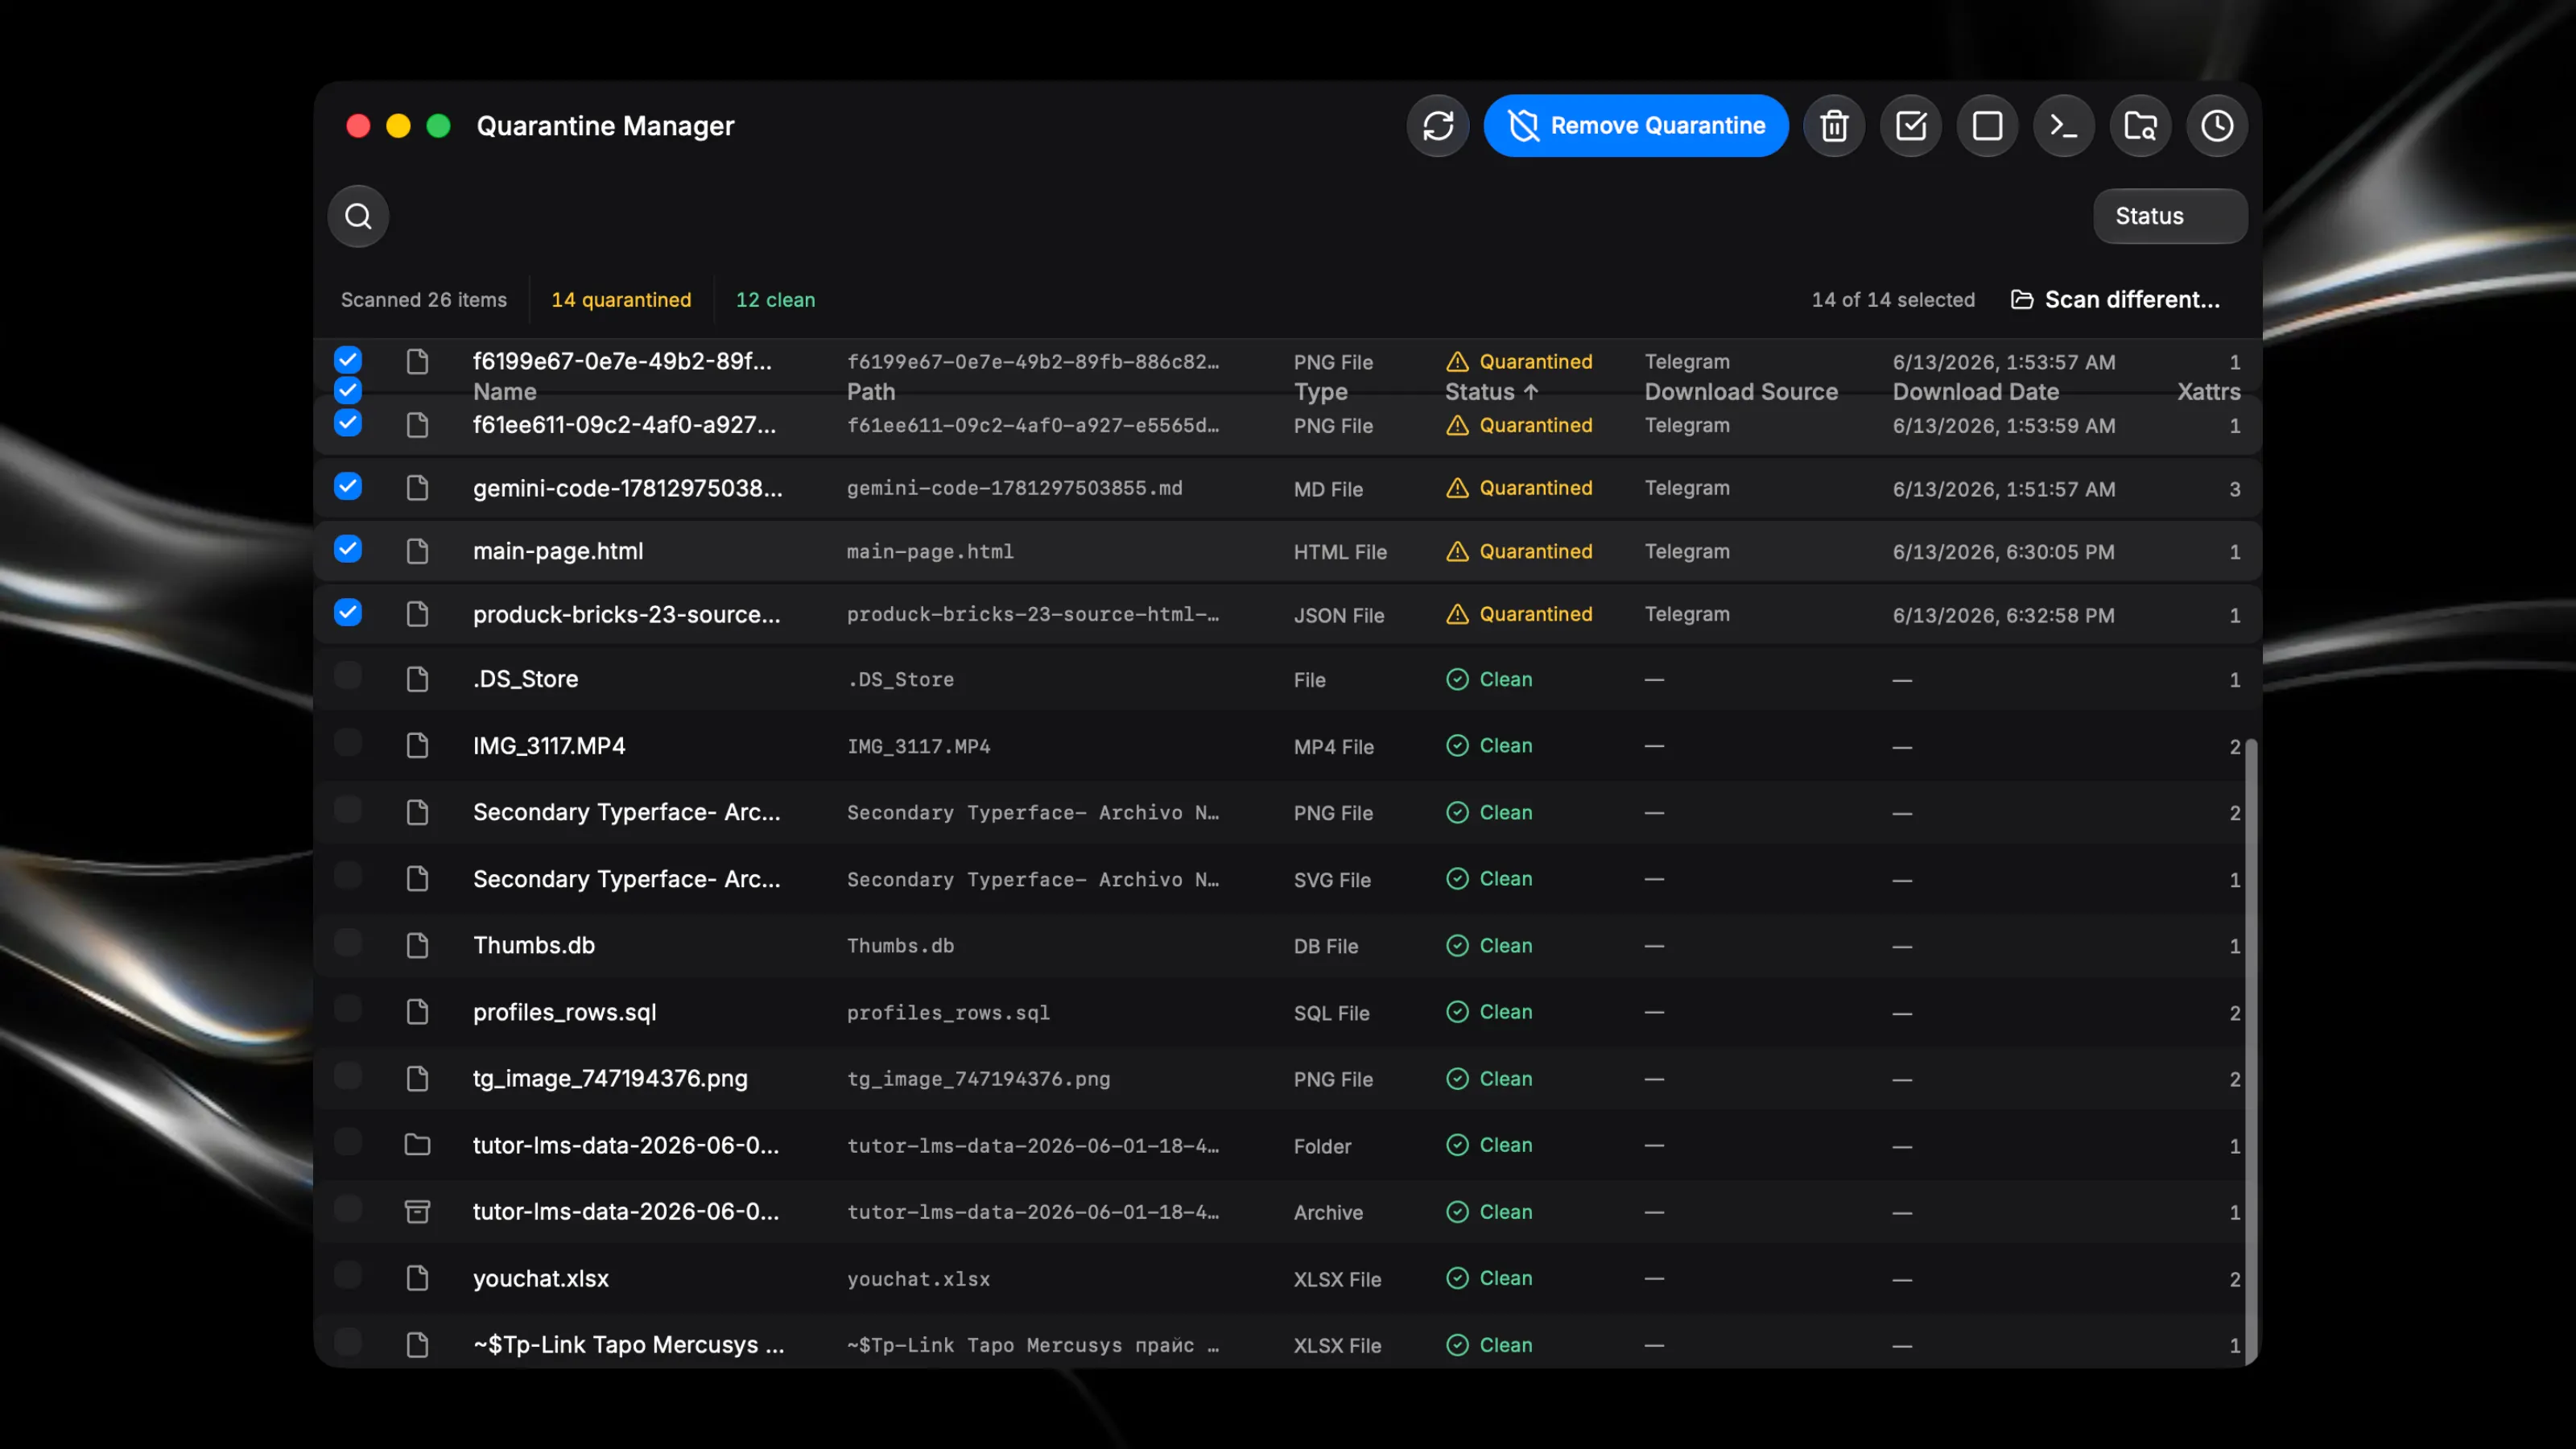
Task: Uncheck the produck-bricks-23-source checkbox
Action: (348, 612)
